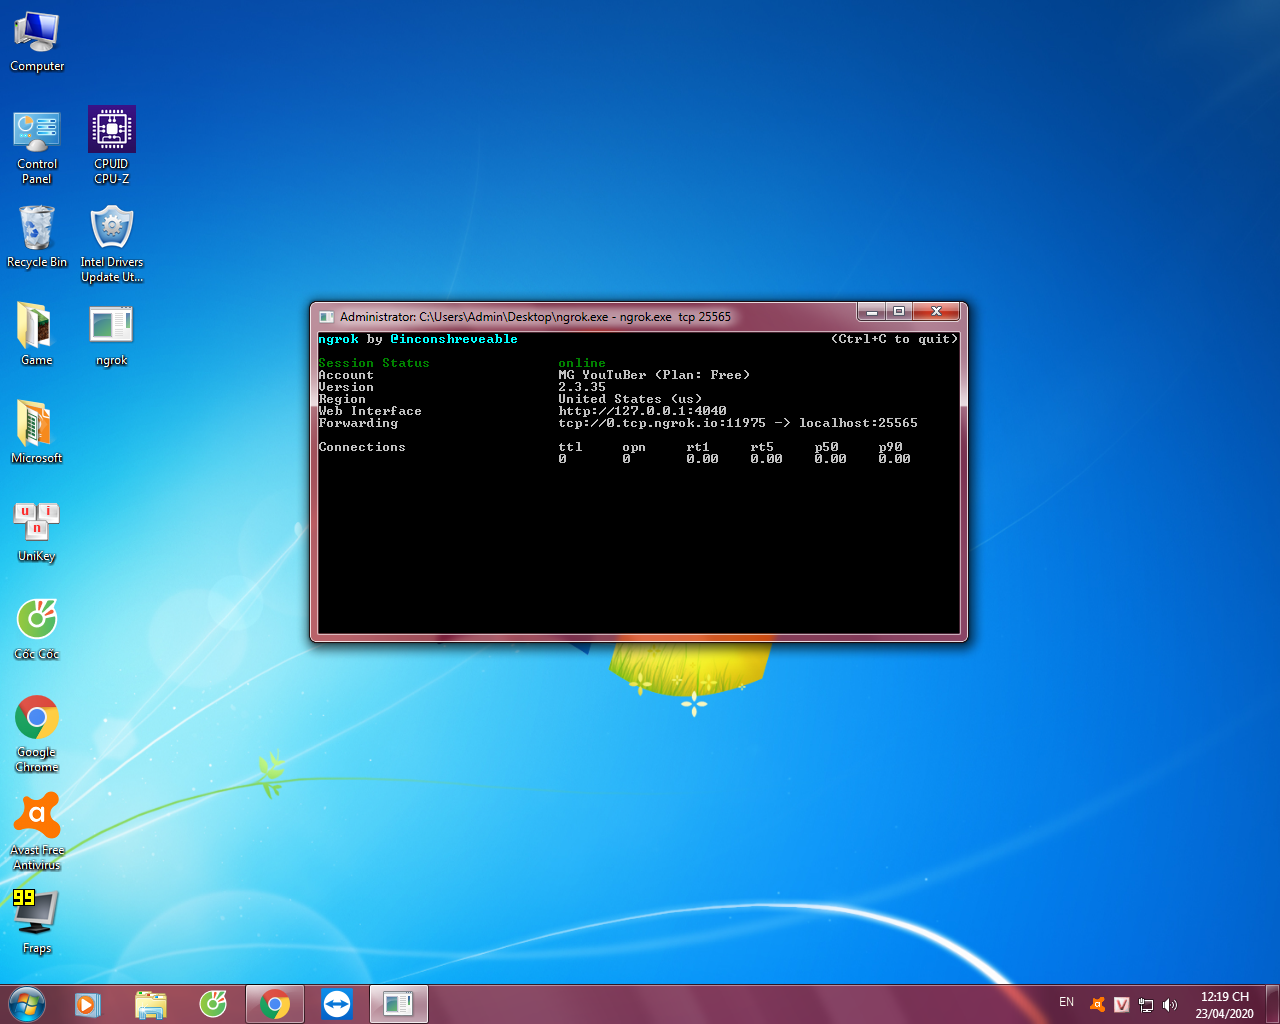The height and width of the screenshot is (1024, 1280).
Task: Click the Windows Start button
Action: (x=27, y=1004)
